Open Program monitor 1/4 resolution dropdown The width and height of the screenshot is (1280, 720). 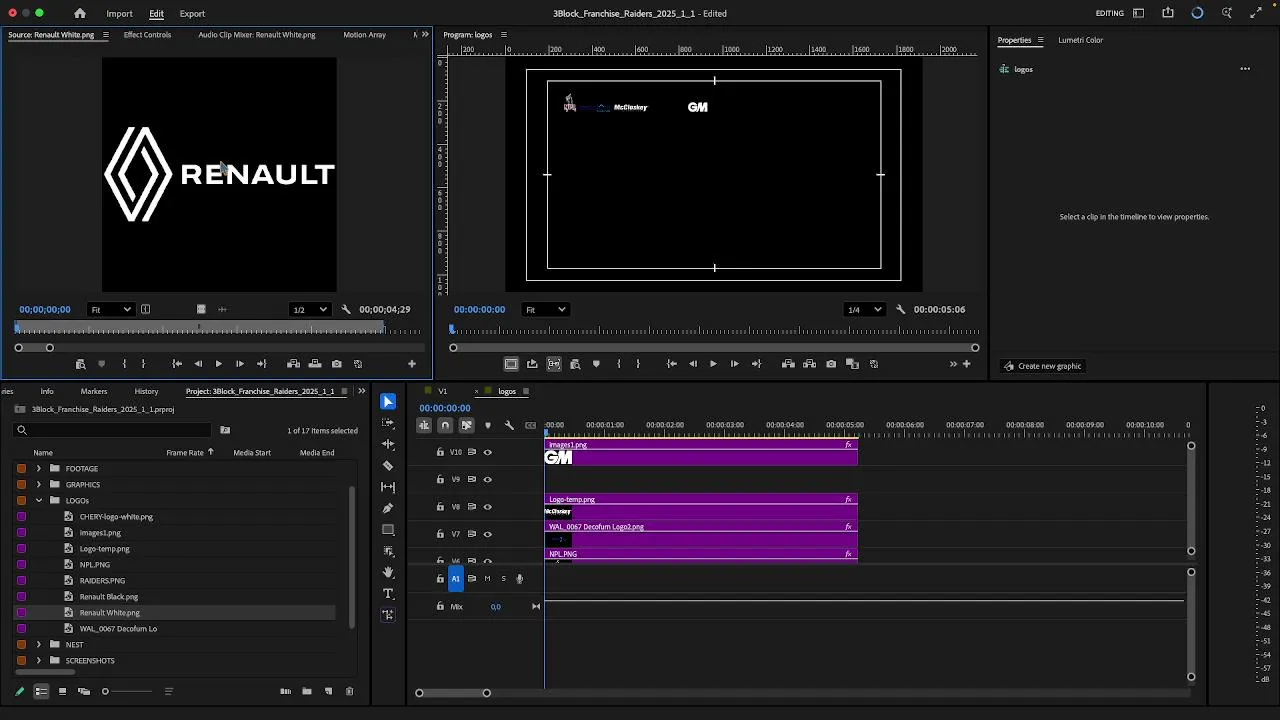tap(865, 309)
